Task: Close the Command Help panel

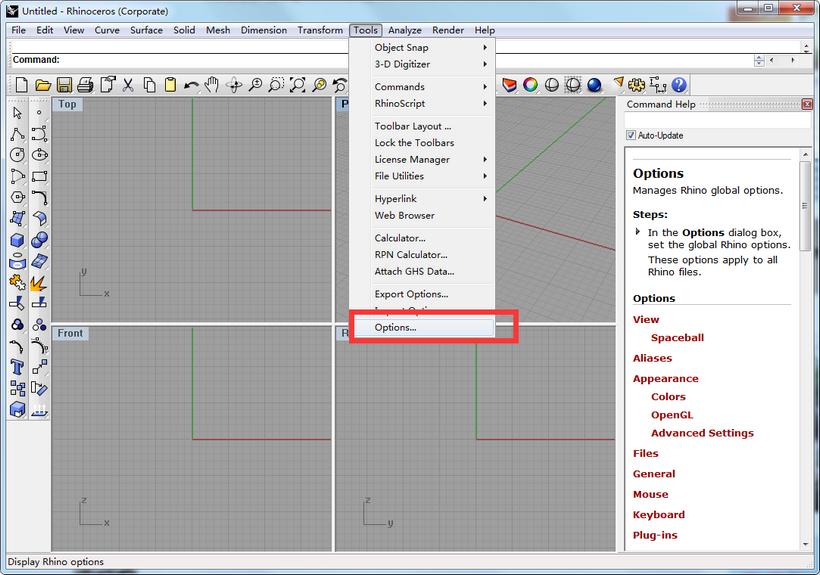Action: (x=807, y=104)
